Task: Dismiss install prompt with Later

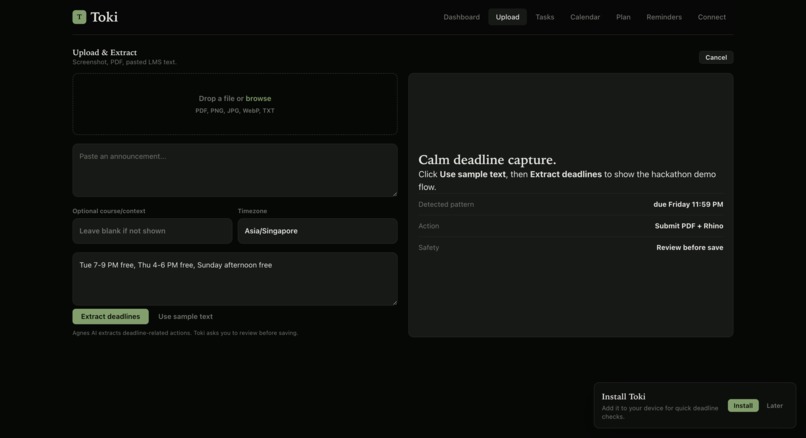Action: [774, 406]
